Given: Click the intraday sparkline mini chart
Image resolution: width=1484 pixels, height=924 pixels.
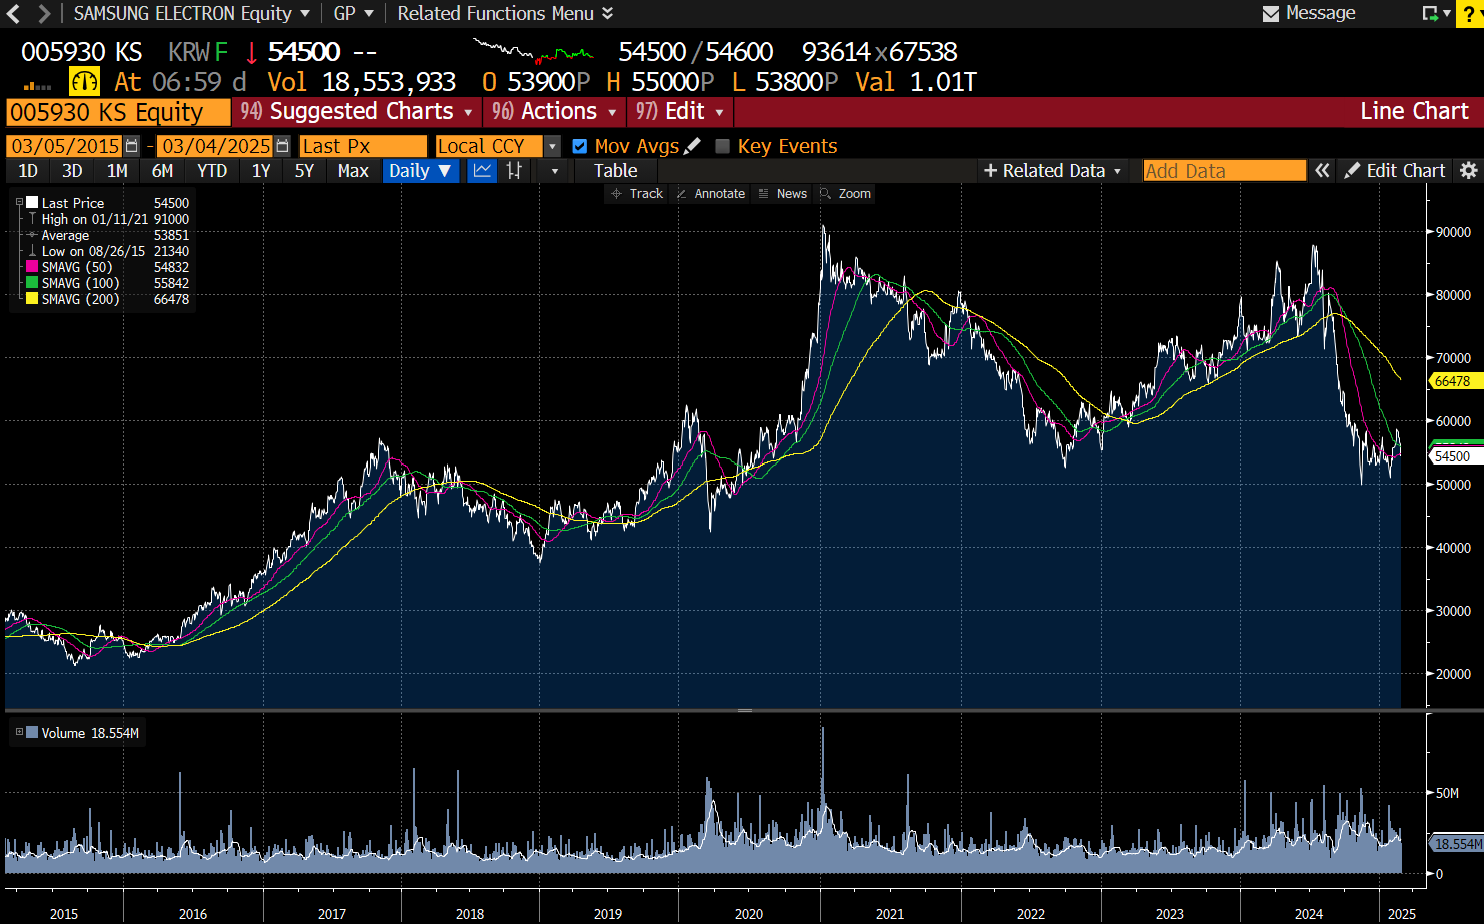Looking at the screenshot, I should pyautogui.click(x=533, y=50).
